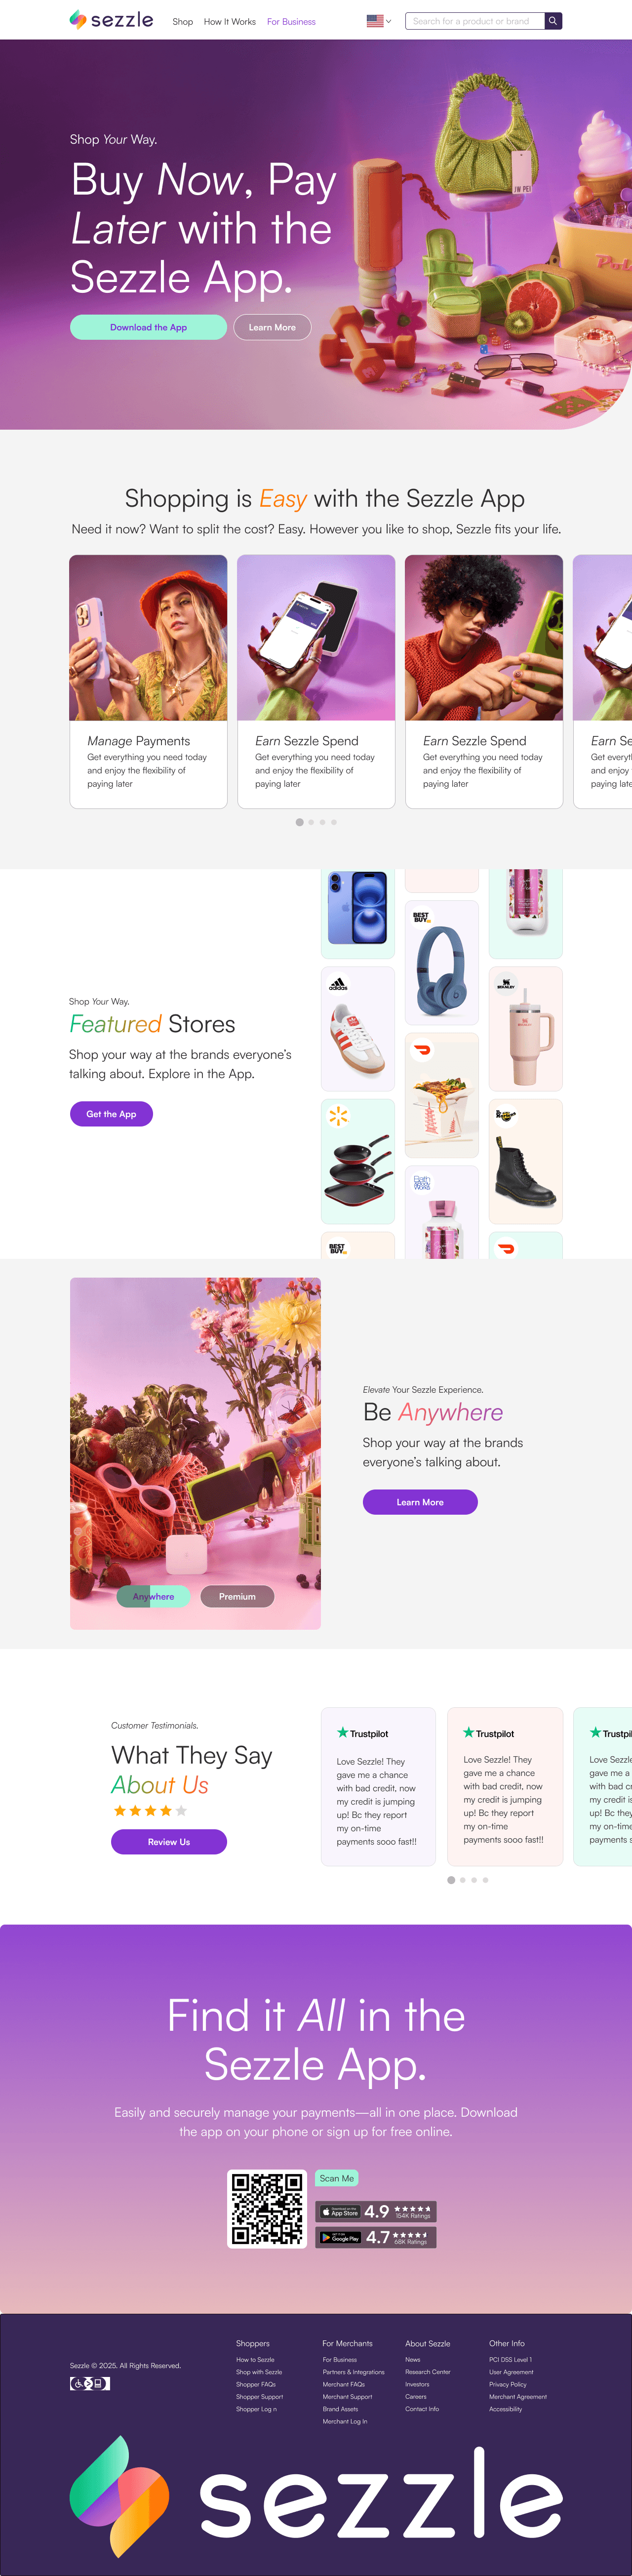Click the Download the App button
632x2576 pixels.
148,327
